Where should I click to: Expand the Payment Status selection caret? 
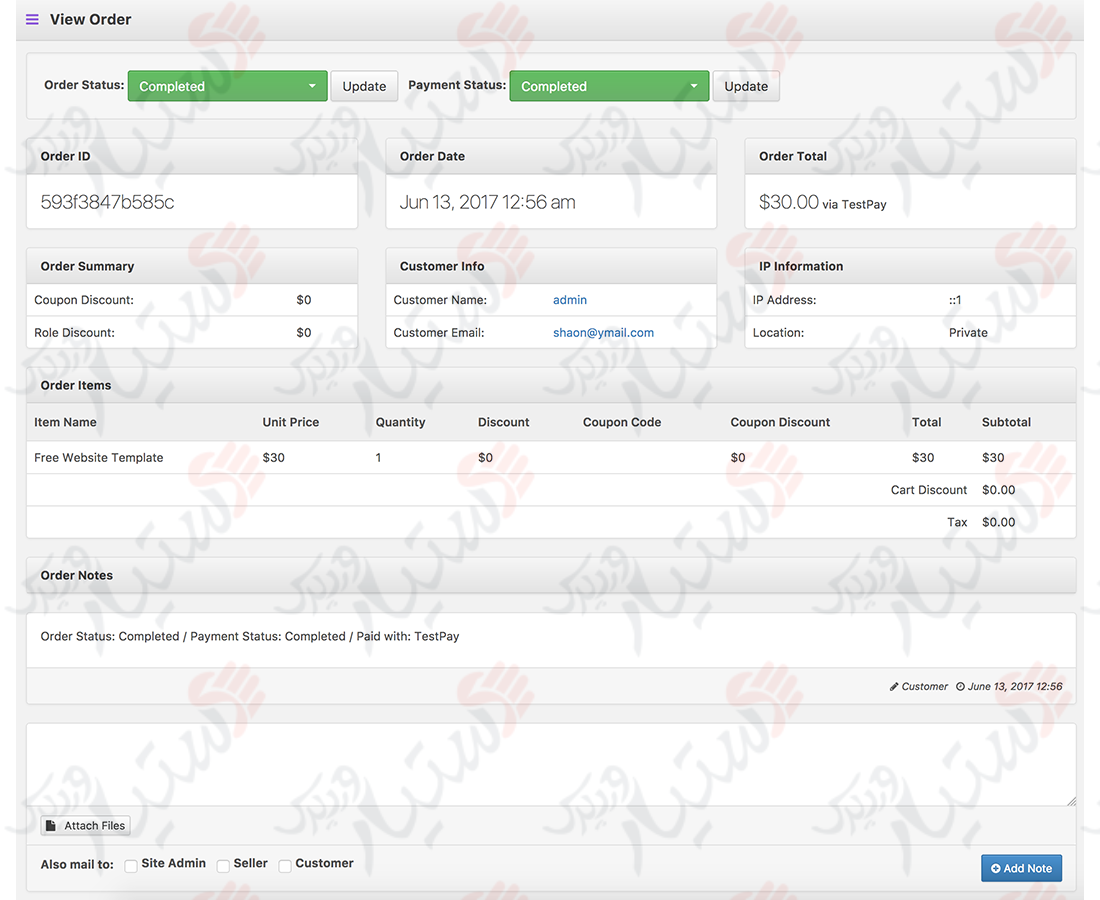(695, 86)
